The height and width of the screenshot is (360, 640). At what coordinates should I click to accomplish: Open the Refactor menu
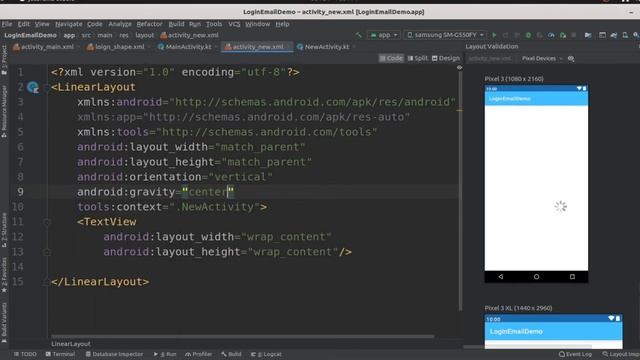149,24
